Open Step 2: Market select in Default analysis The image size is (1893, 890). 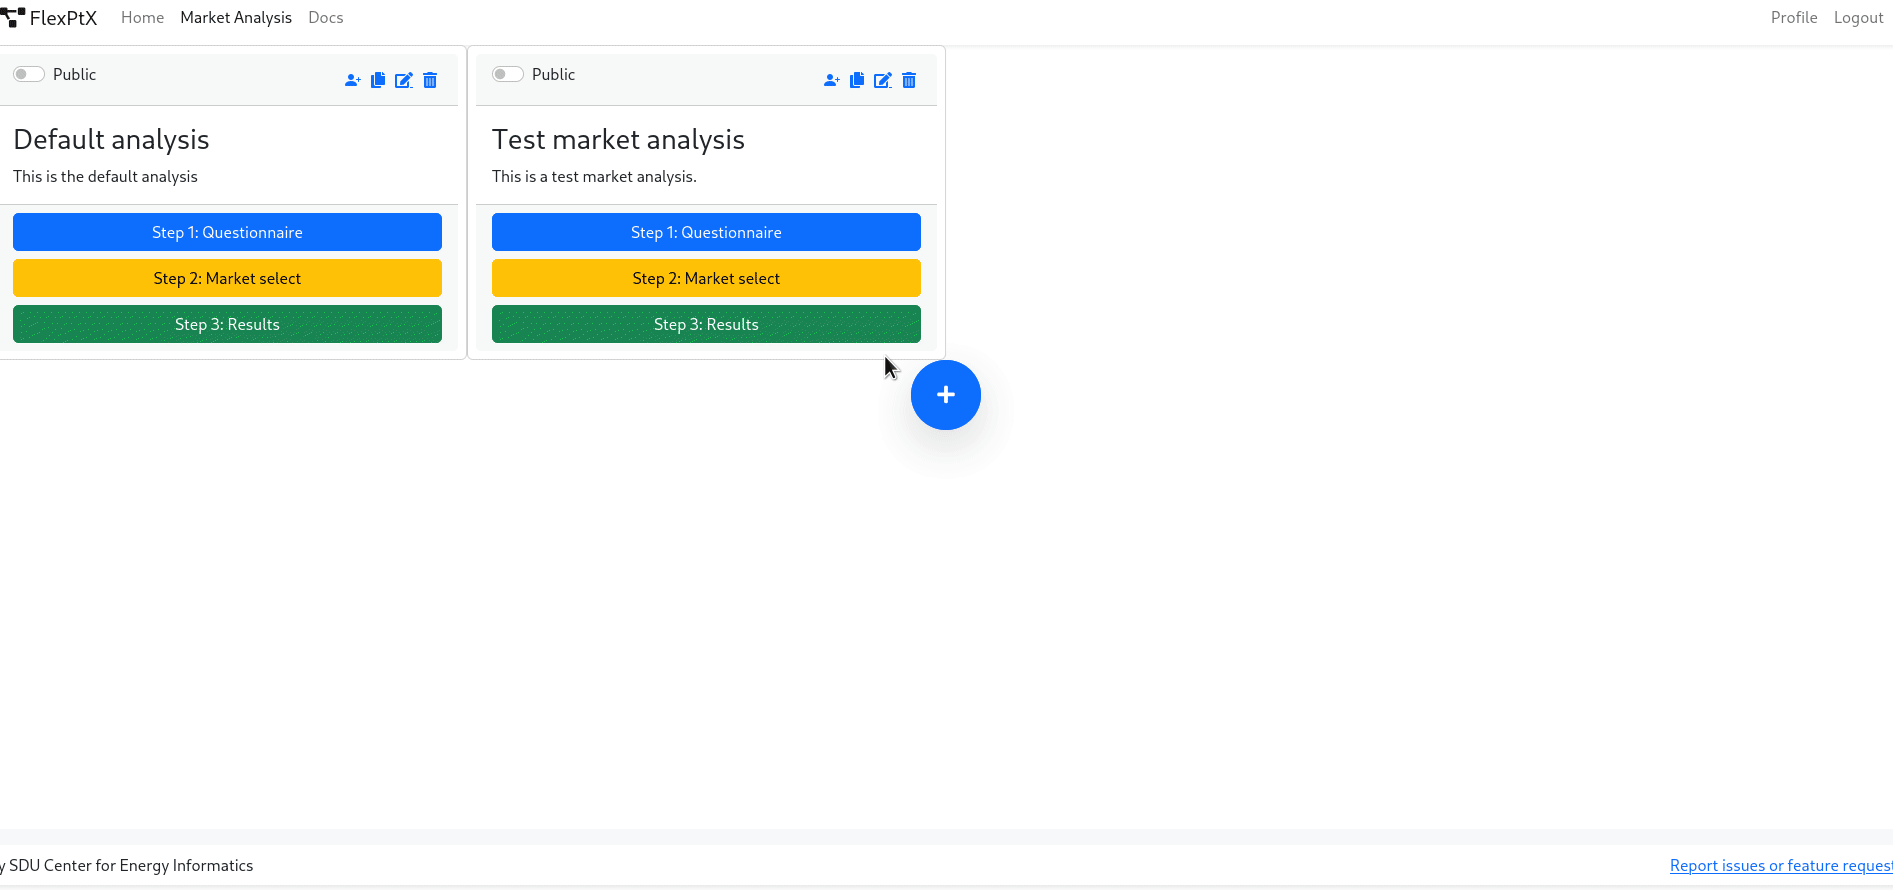coord(227,278)
